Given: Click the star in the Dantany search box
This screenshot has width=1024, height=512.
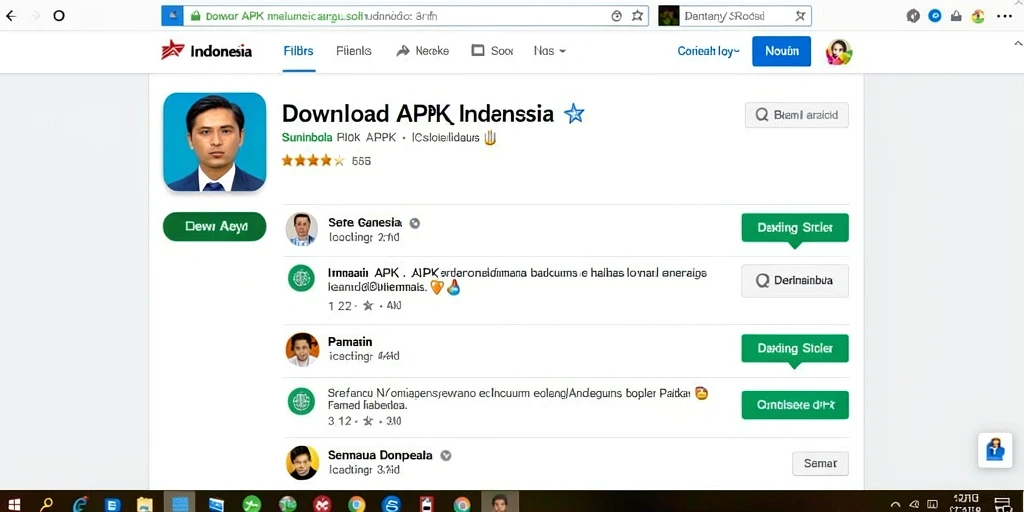Looking at the screenshot, I should tap(800, 16).
